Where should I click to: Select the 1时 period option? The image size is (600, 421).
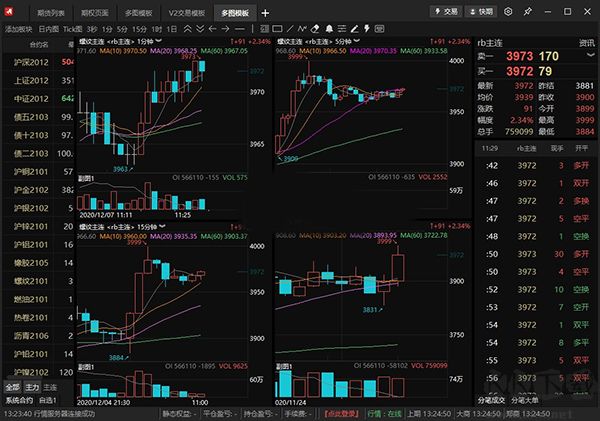tap(157, 29)
